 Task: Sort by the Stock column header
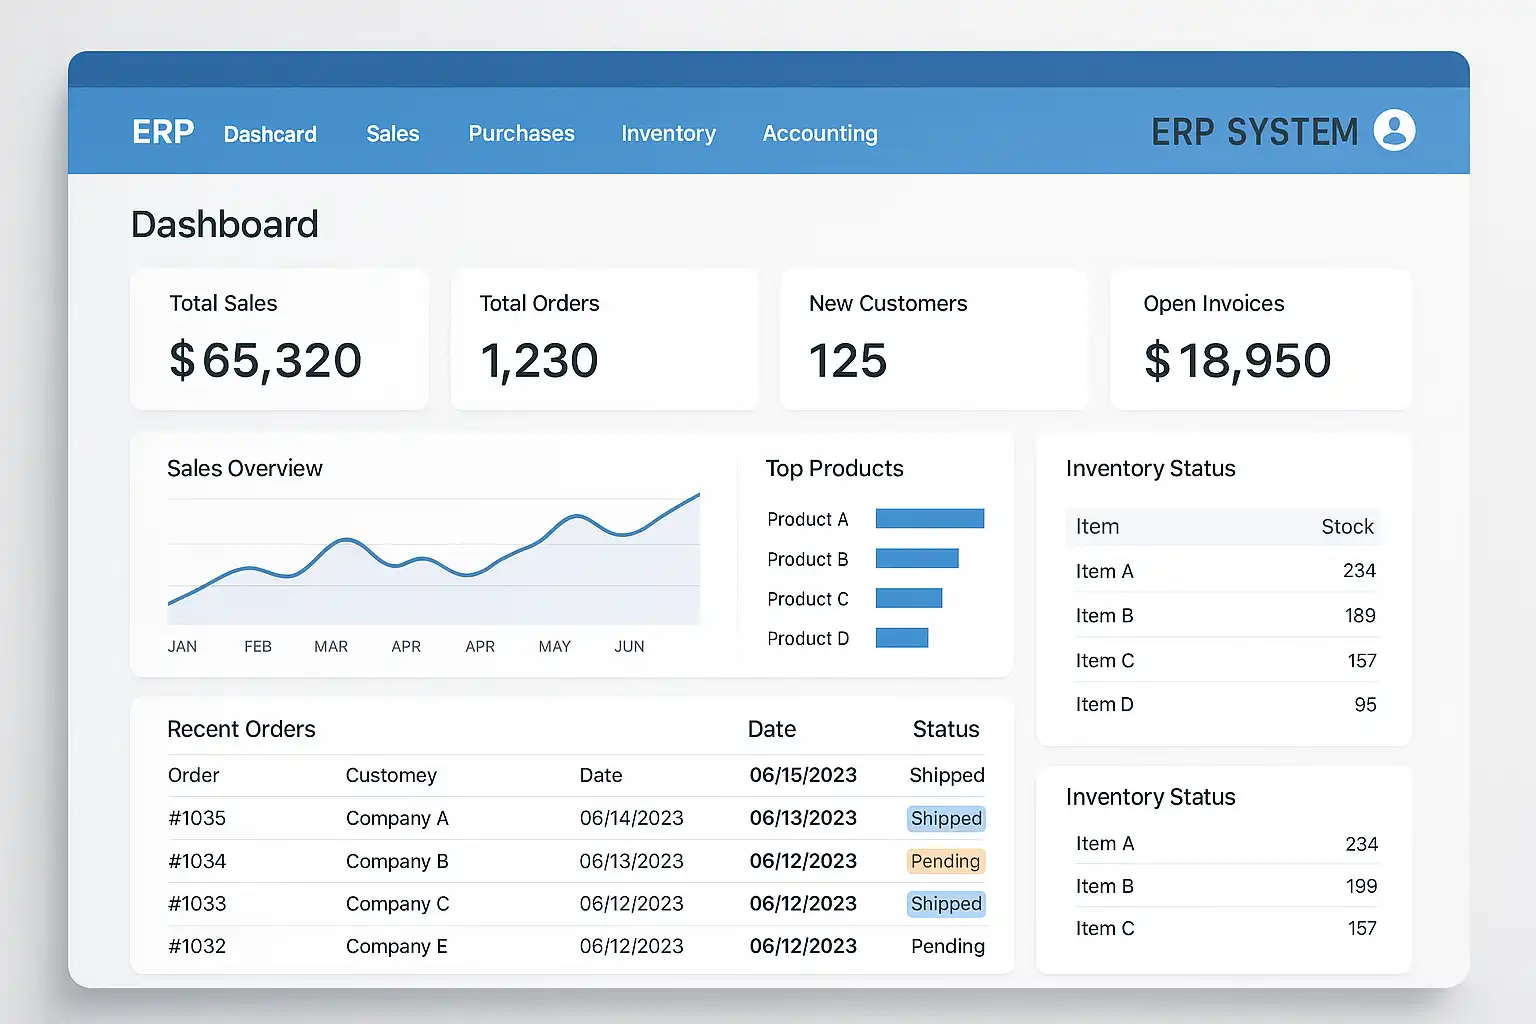pos(1347,527)
